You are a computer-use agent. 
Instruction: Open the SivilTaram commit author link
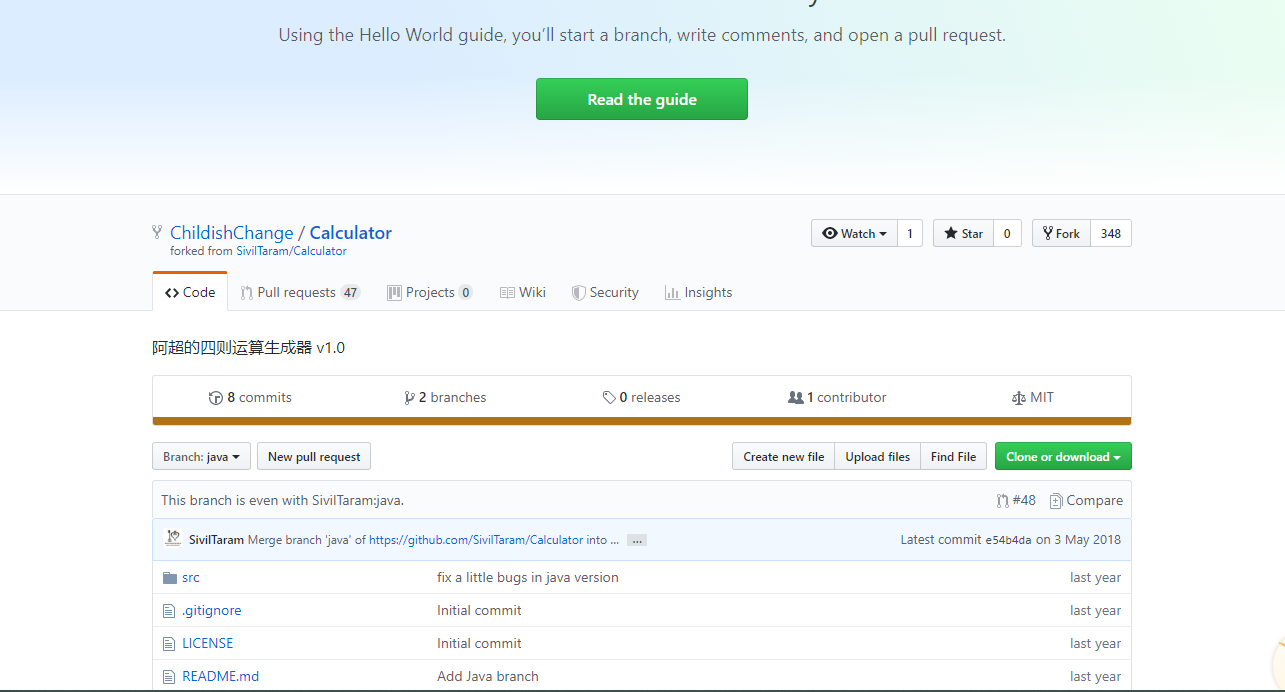click(216, 539)
